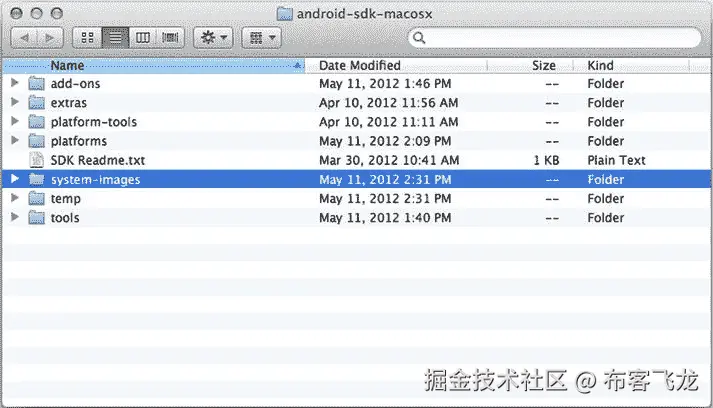Viewport: 713px width, 408px height.
Task: Select the temp folder name
Action: (x=65, y=199)
